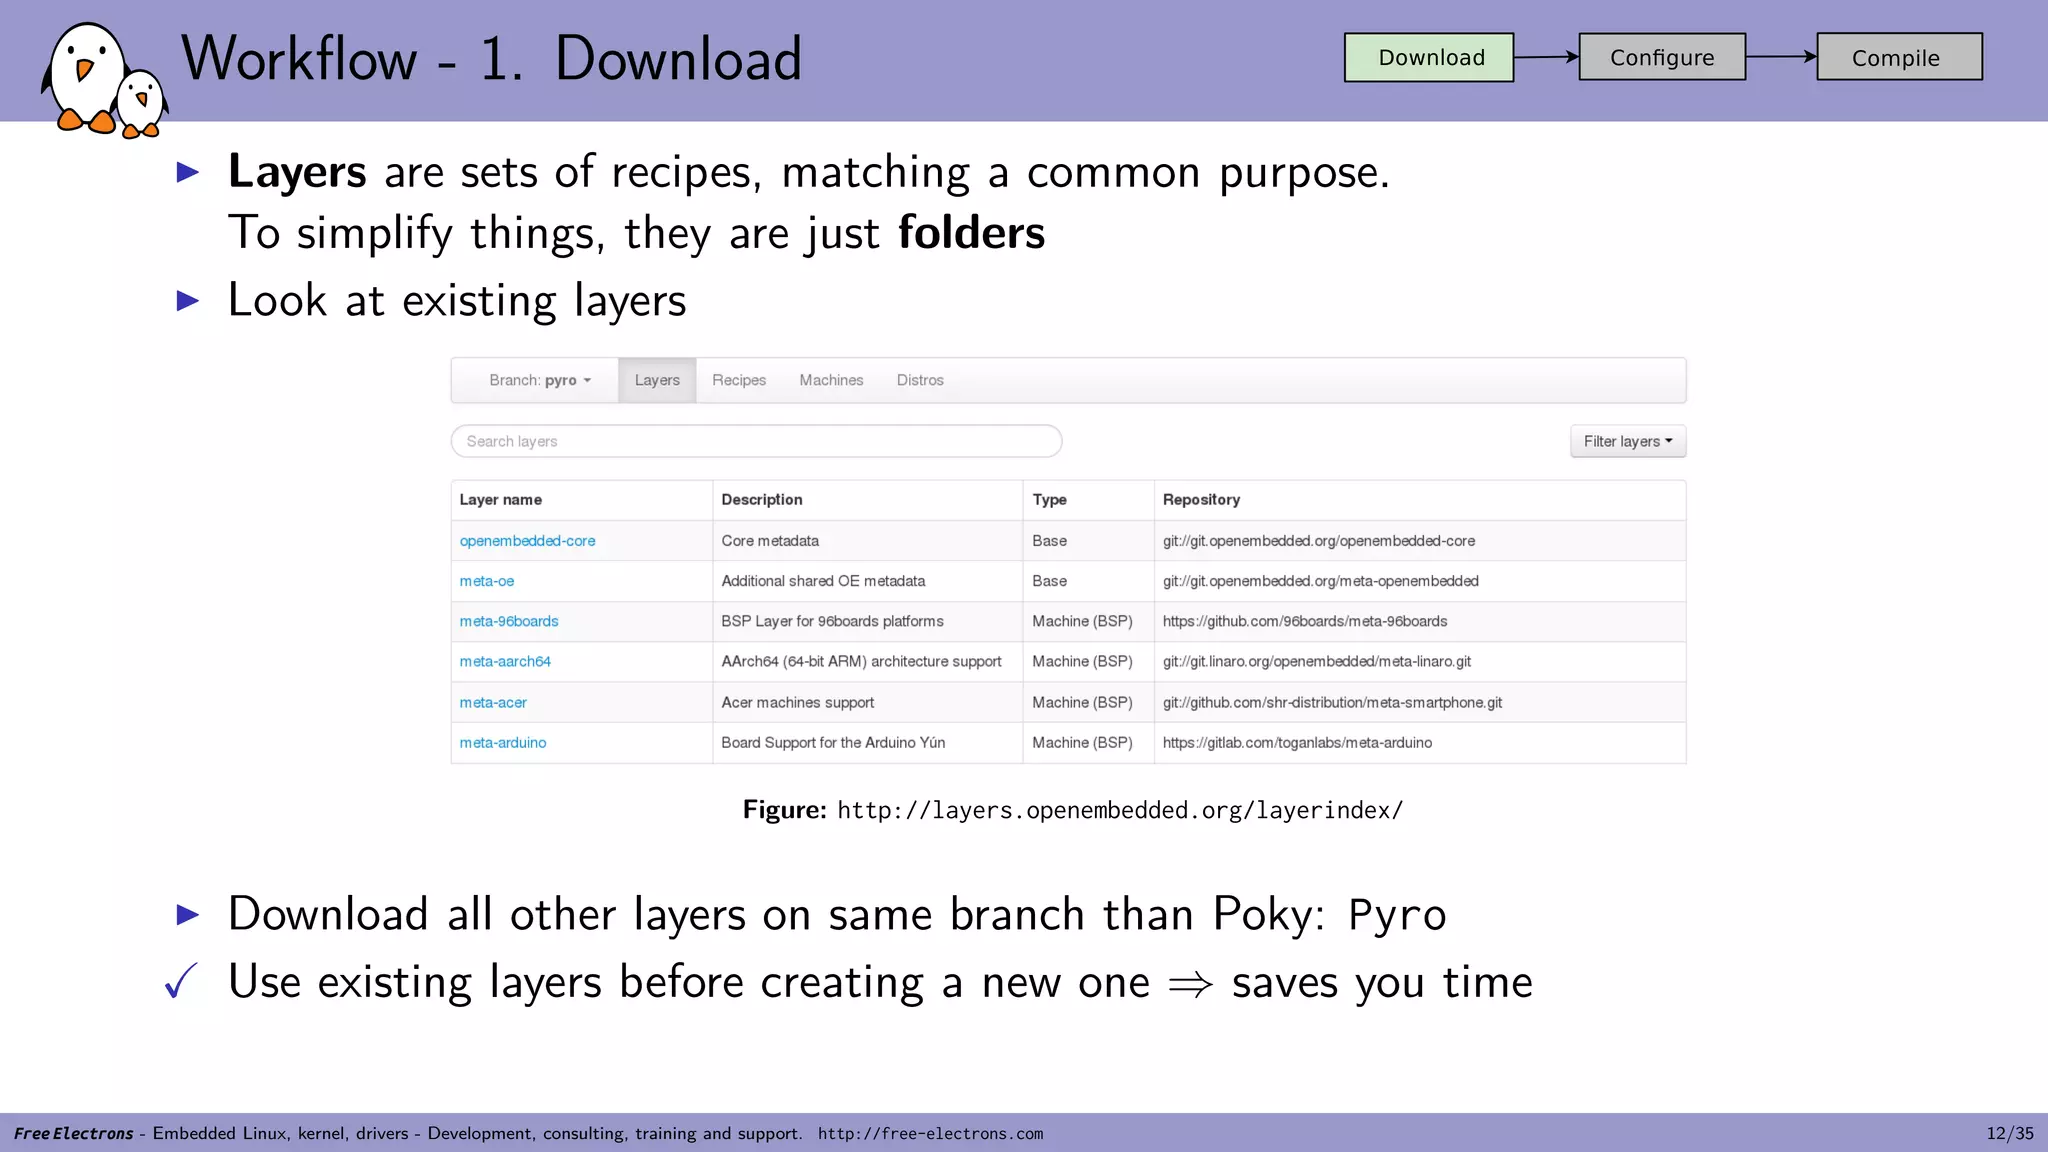
Task: Click github.com/96boards/meta-96boards repository text
Action: 1305,621
